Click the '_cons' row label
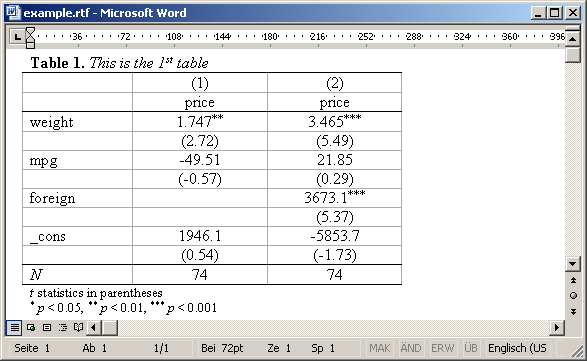The image size is (587, 361). click(48, 237)
